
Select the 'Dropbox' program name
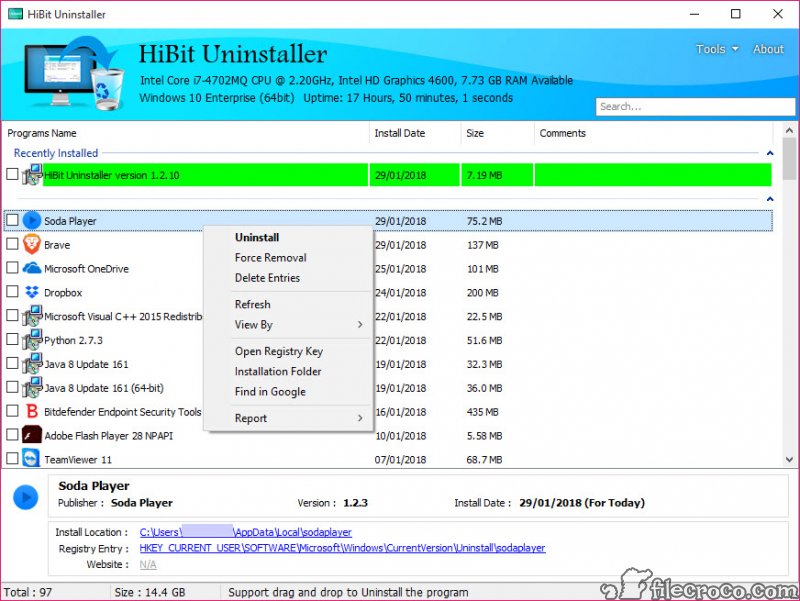(63, 293)
